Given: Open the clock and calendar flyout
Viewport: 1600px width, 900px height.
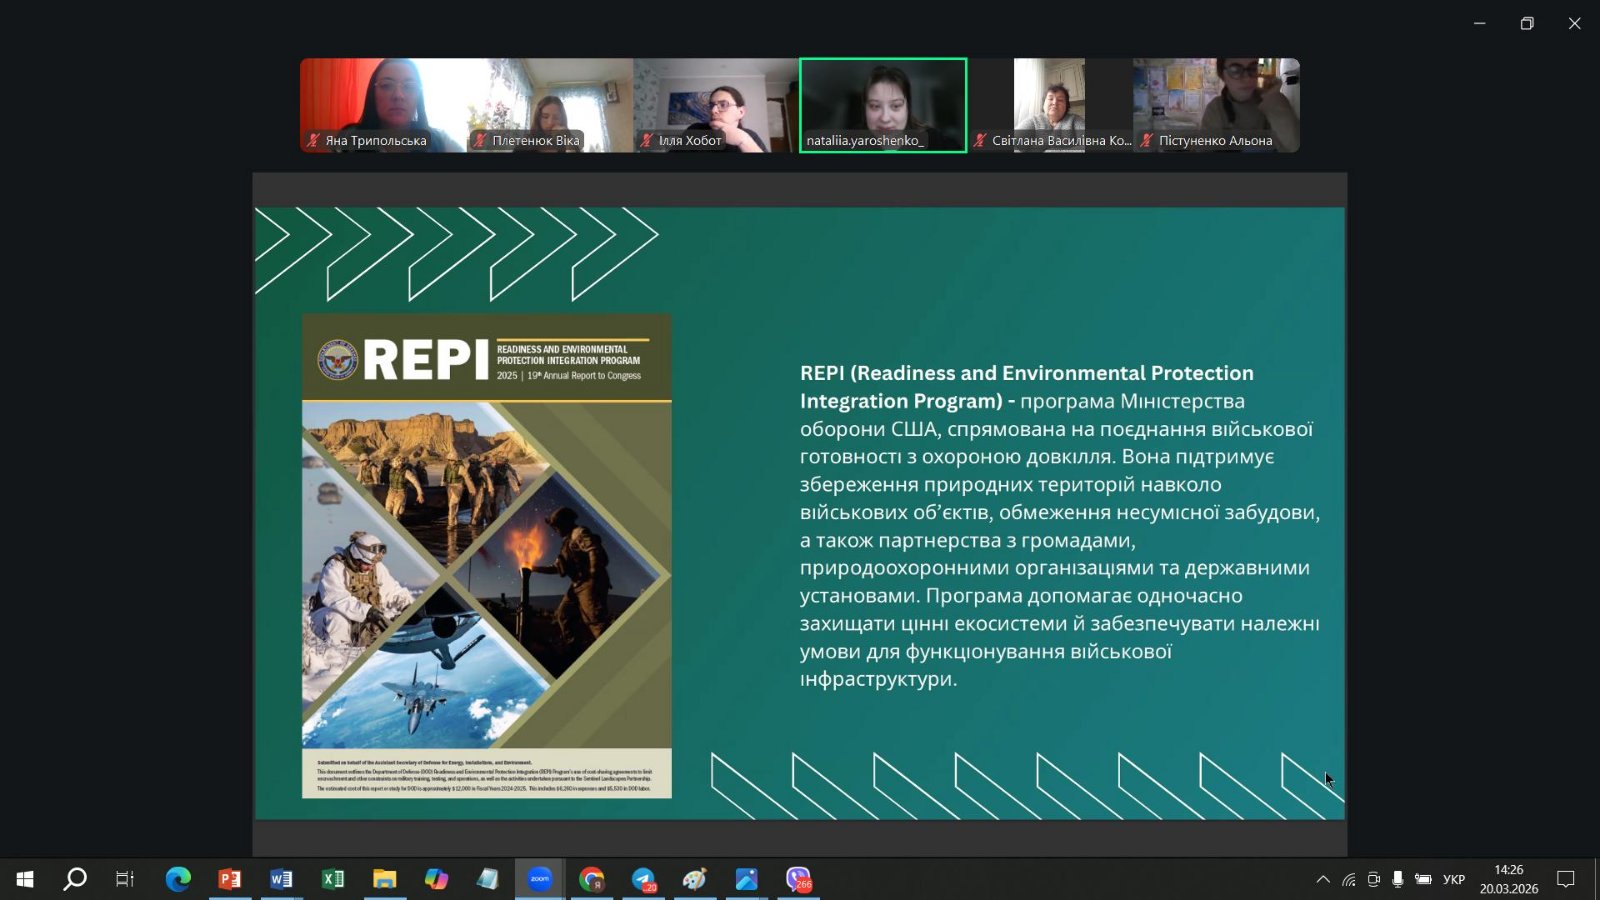Looking at the screenshot, I should (1508, 879).
